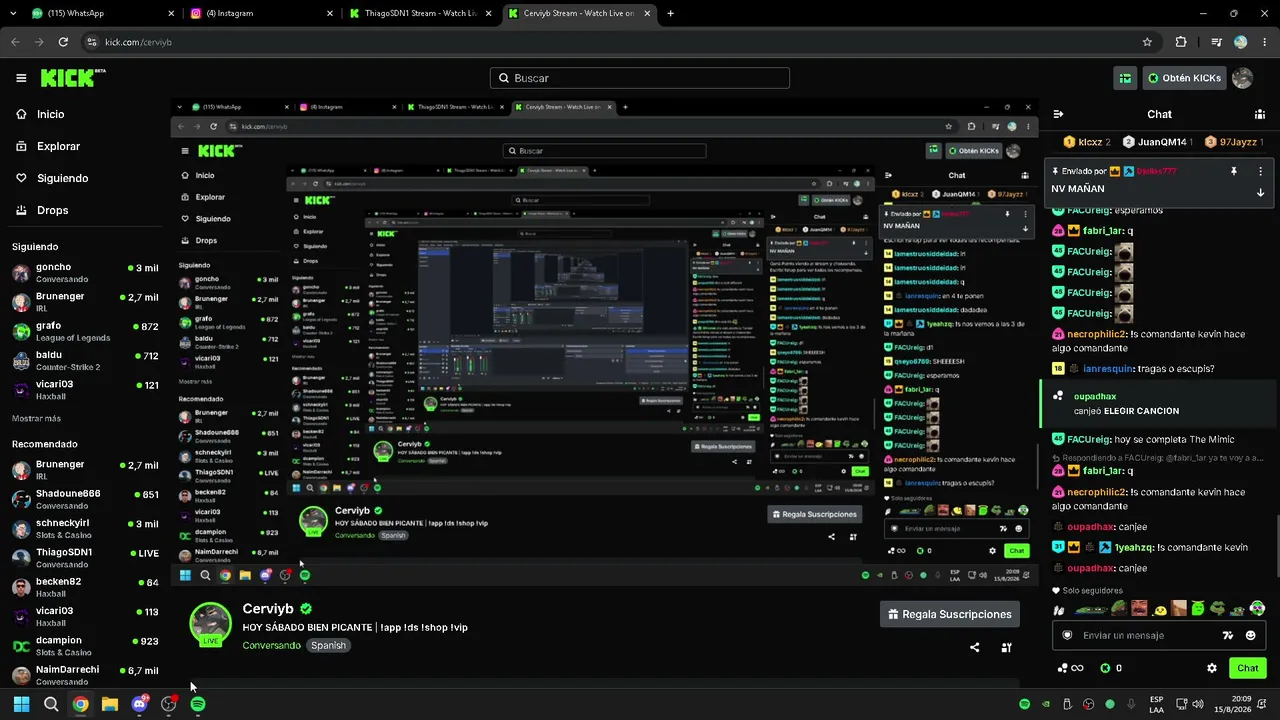Open the Siguiendo section
1280x720 pixels.
click(52, 178)
